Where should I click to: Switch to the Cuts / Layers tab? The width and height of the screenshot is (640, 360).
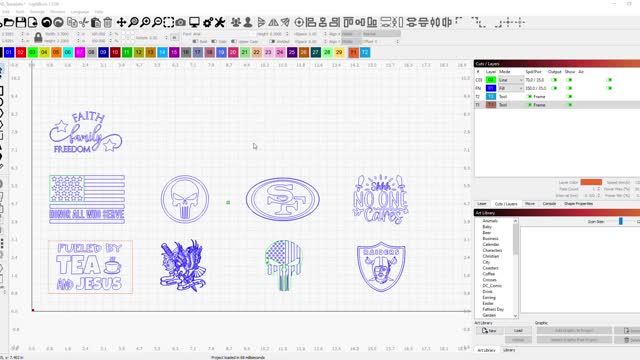point(506,204)
